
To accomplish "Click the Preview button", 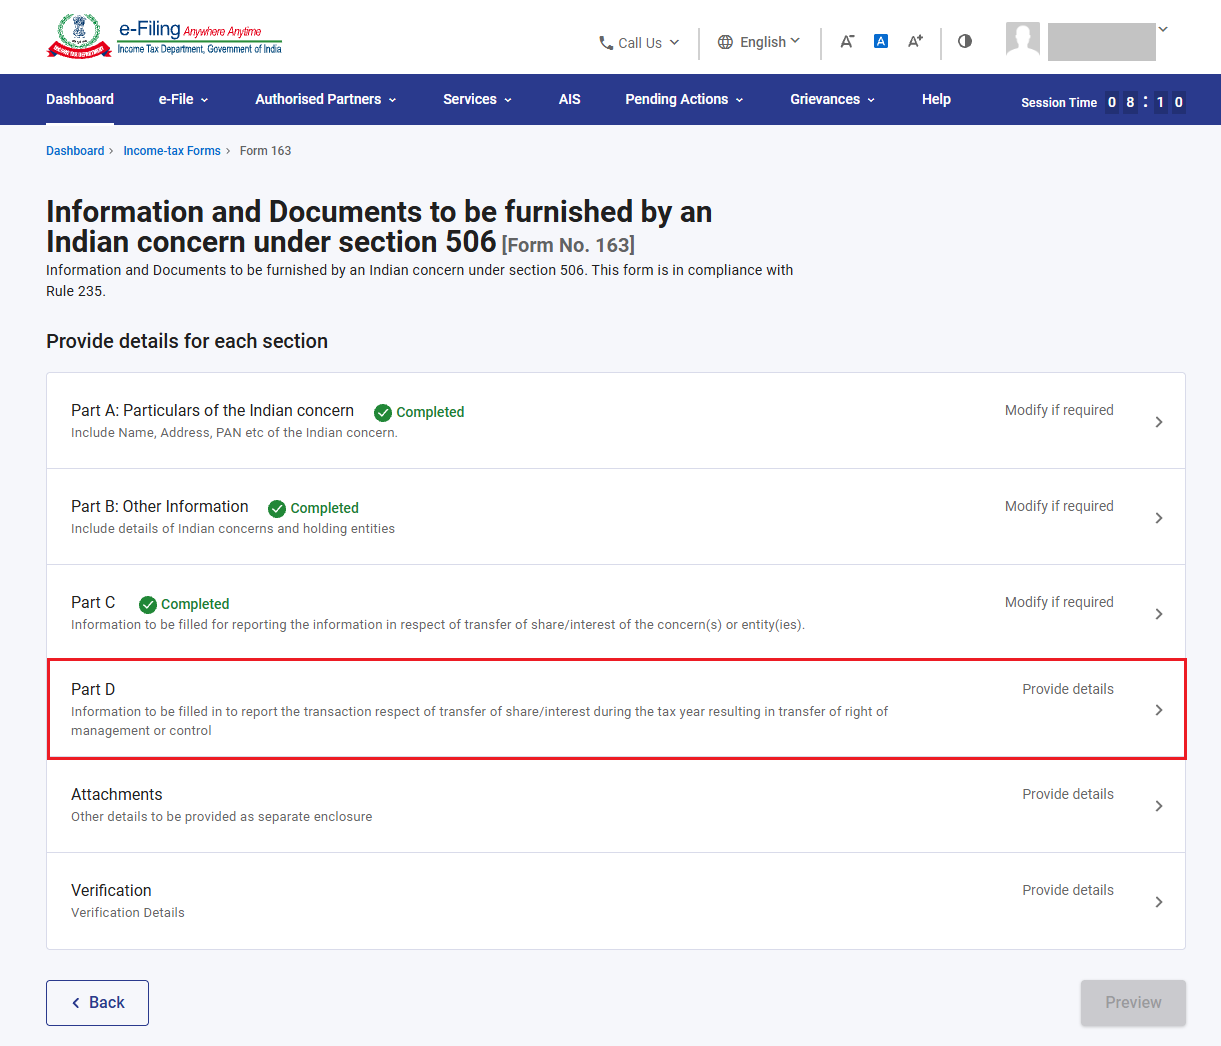I will [x=1133, y=1003].
